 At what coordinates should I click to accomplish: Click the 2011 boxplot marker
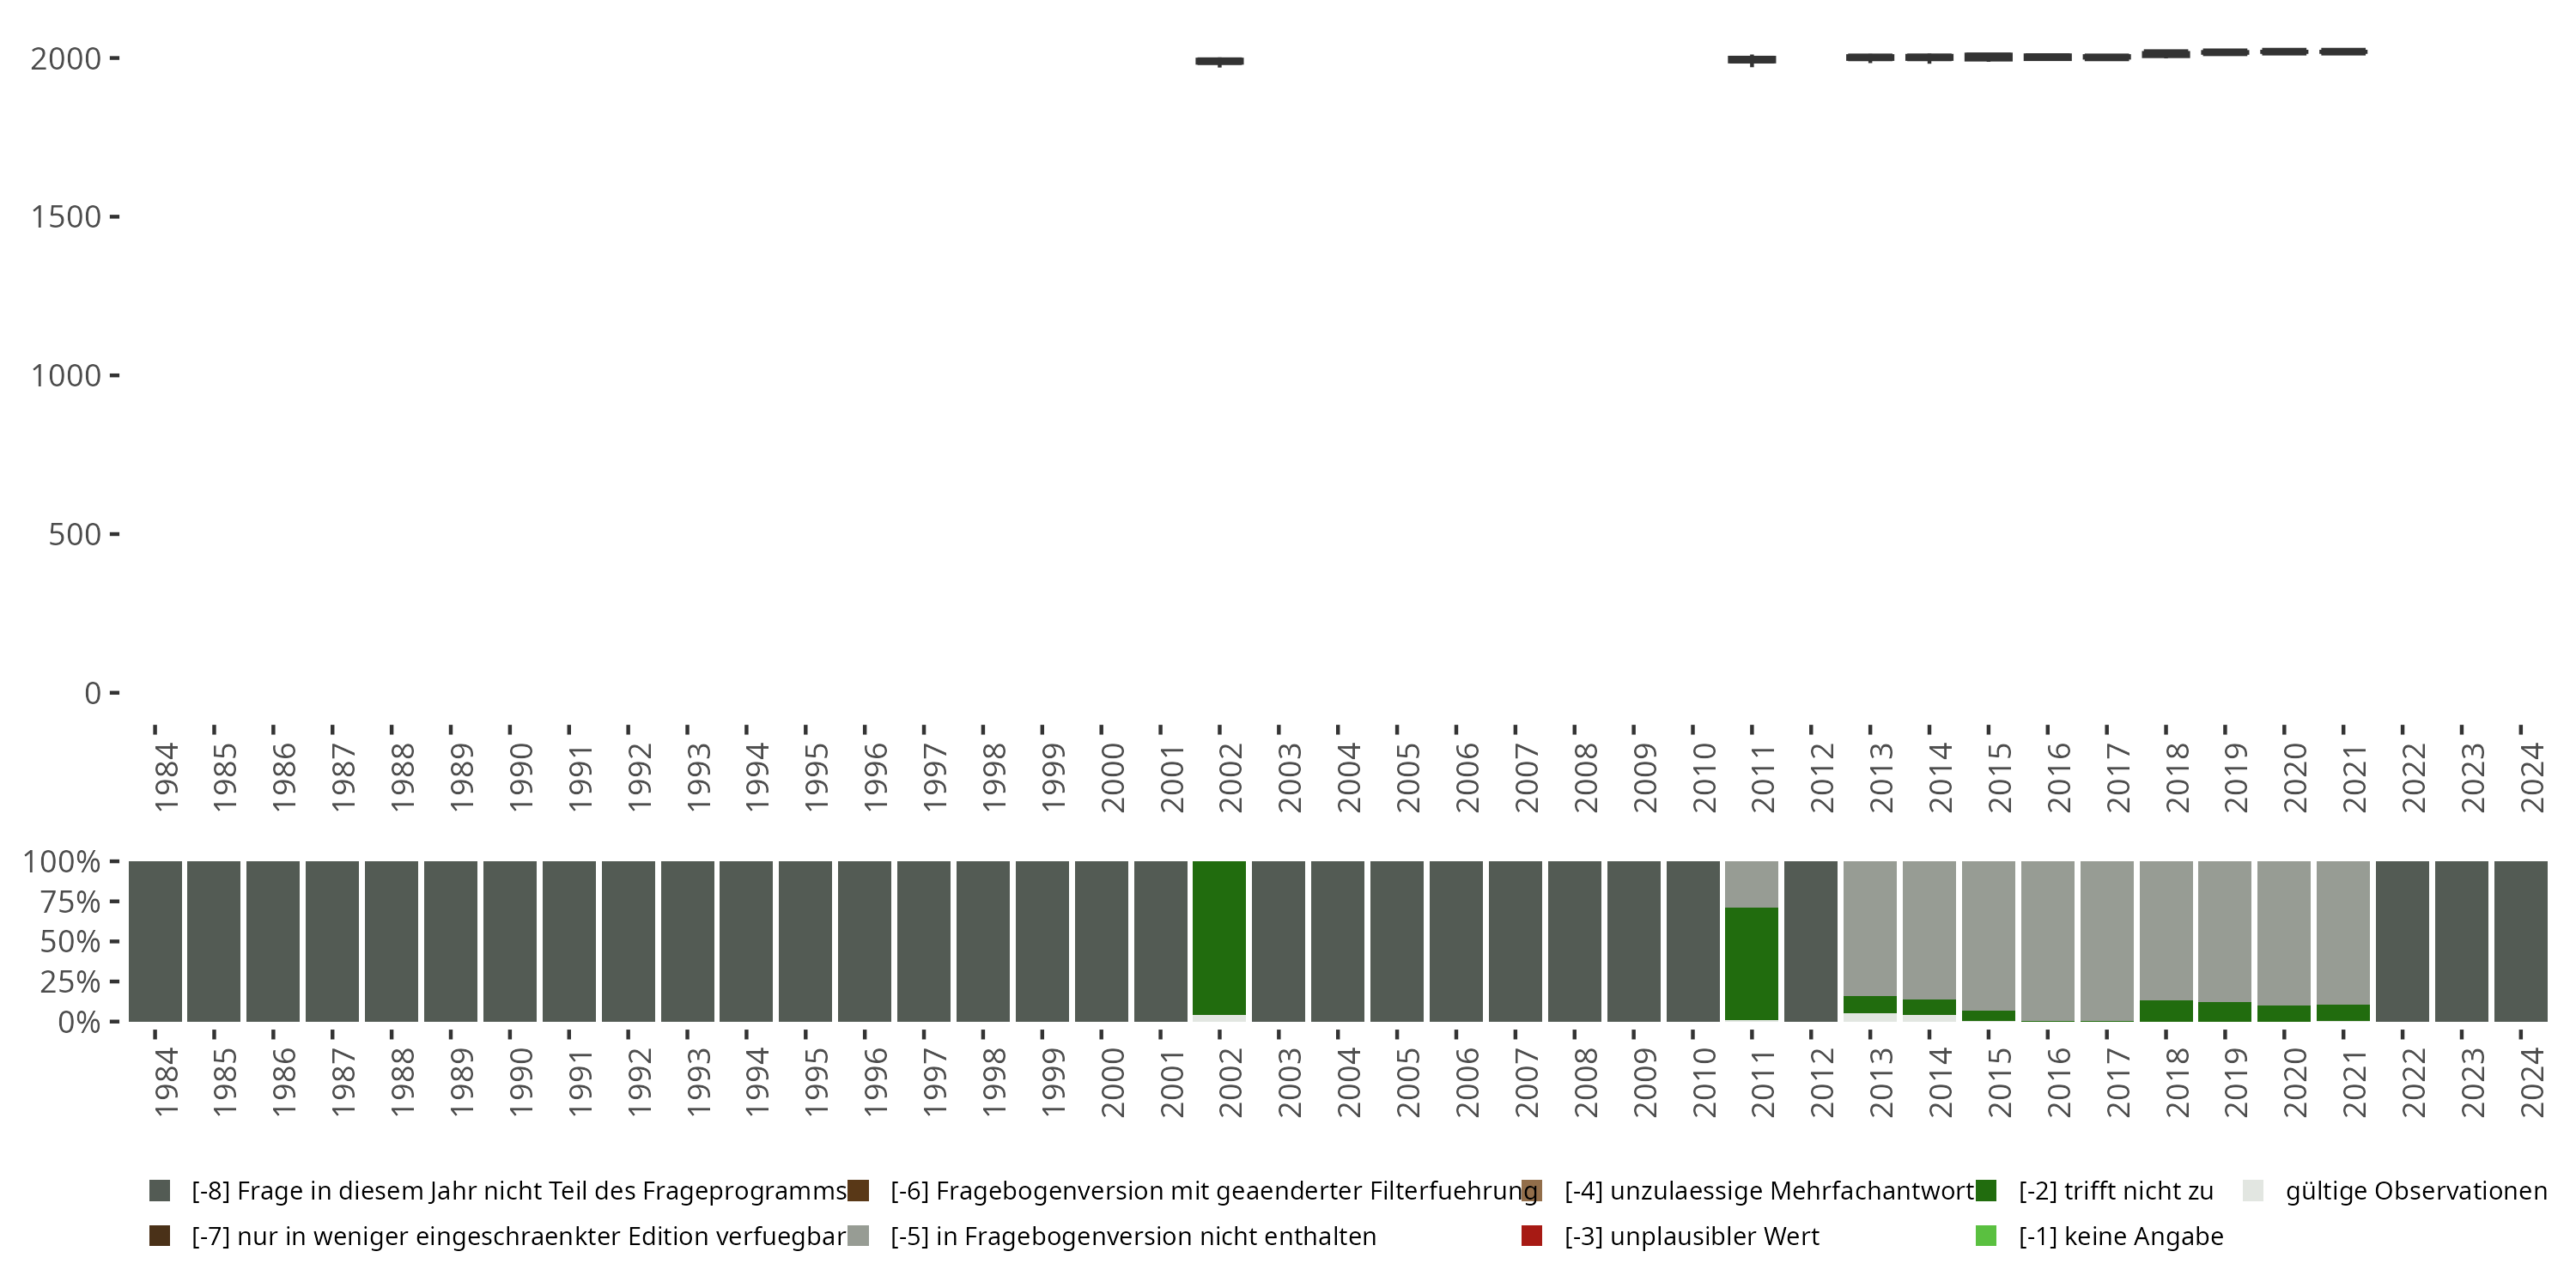(x=1751, y=59)
